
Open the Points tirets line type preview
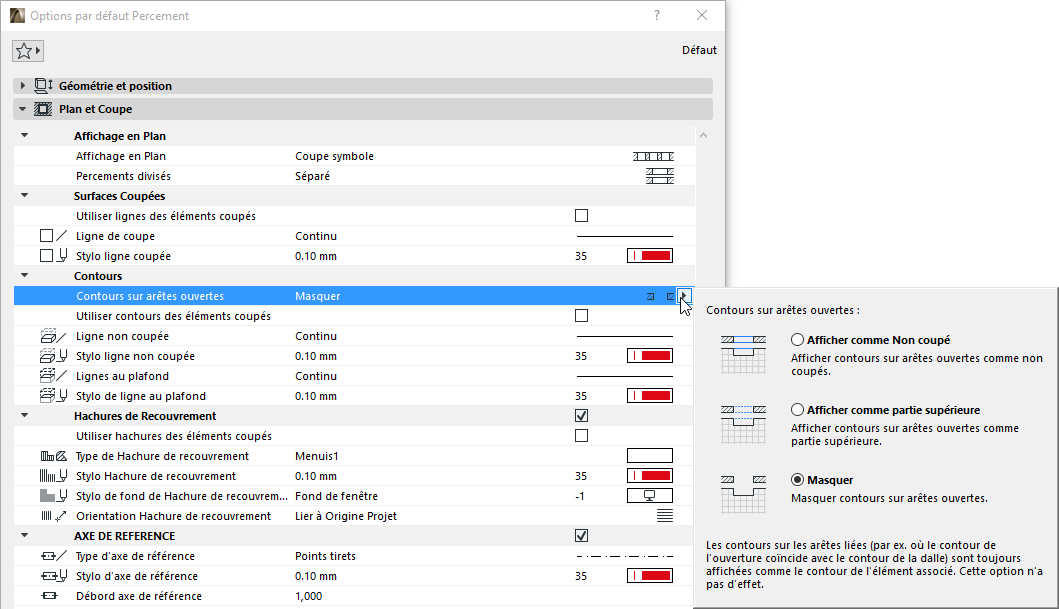[625, 556]
